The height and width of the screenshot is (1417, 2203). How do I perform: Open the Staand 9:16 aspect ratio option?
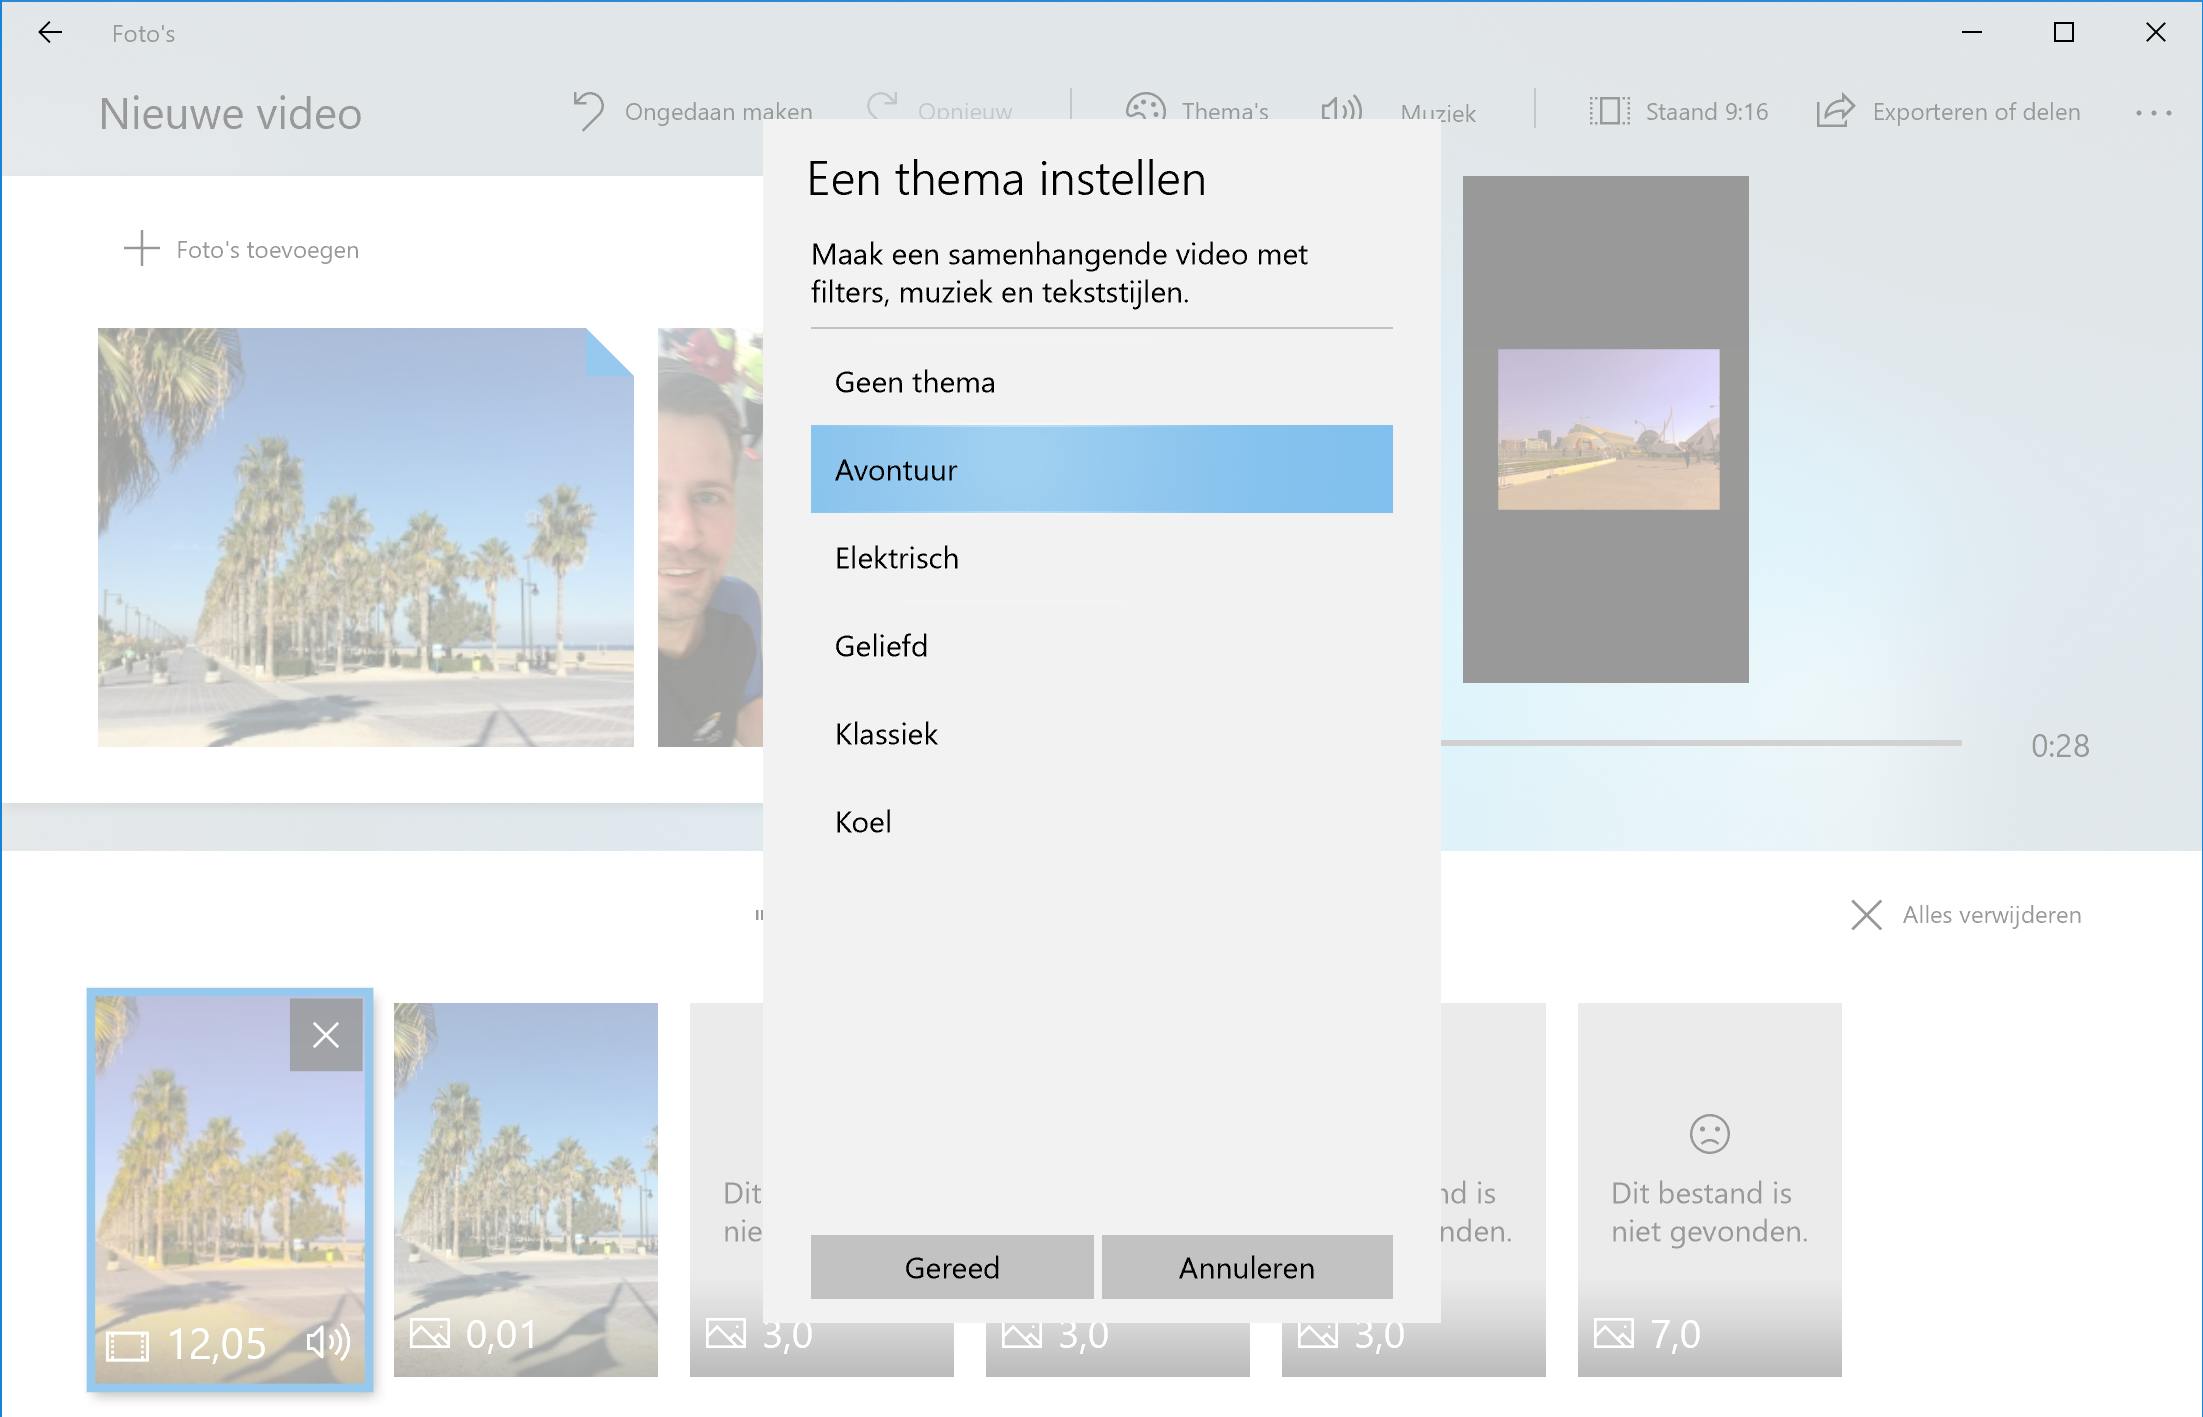click(1679, 111)
